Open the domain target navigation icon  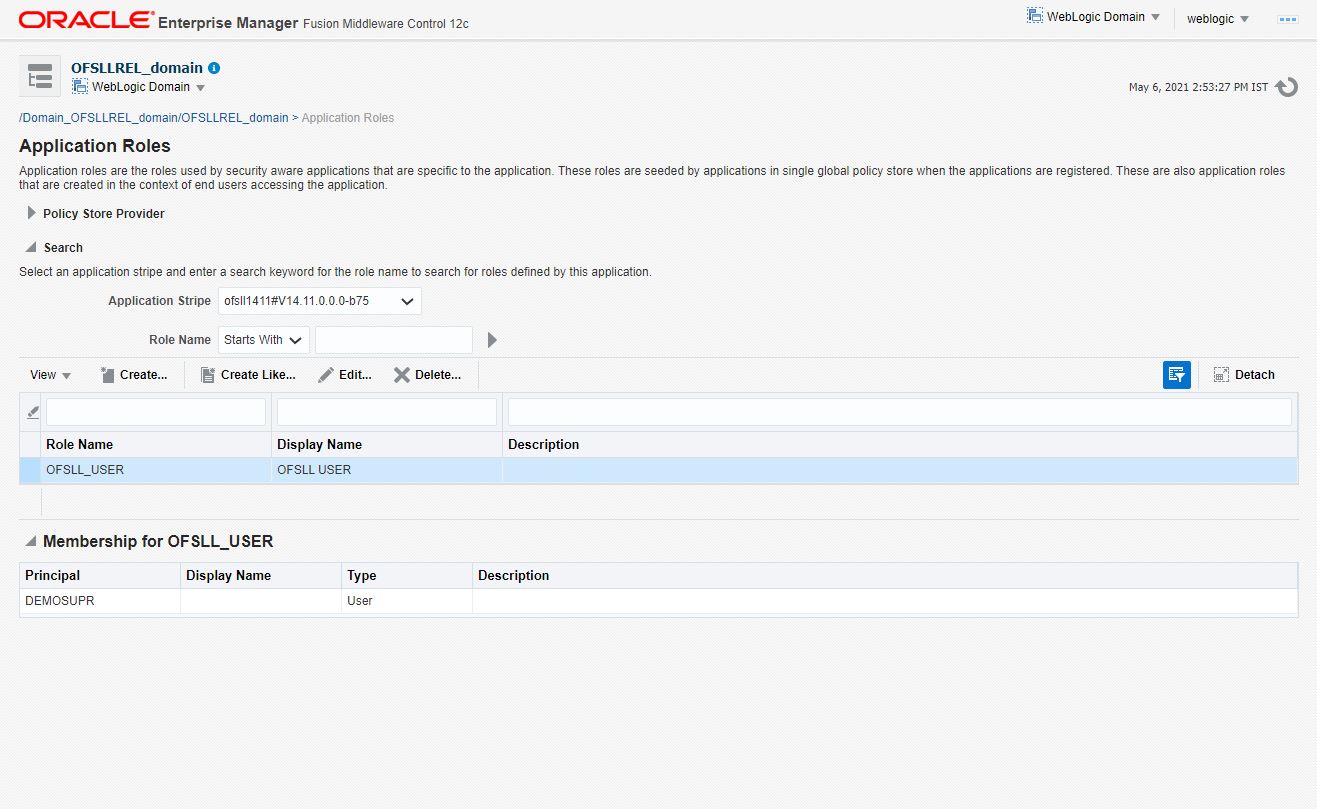tap(40, 77)
